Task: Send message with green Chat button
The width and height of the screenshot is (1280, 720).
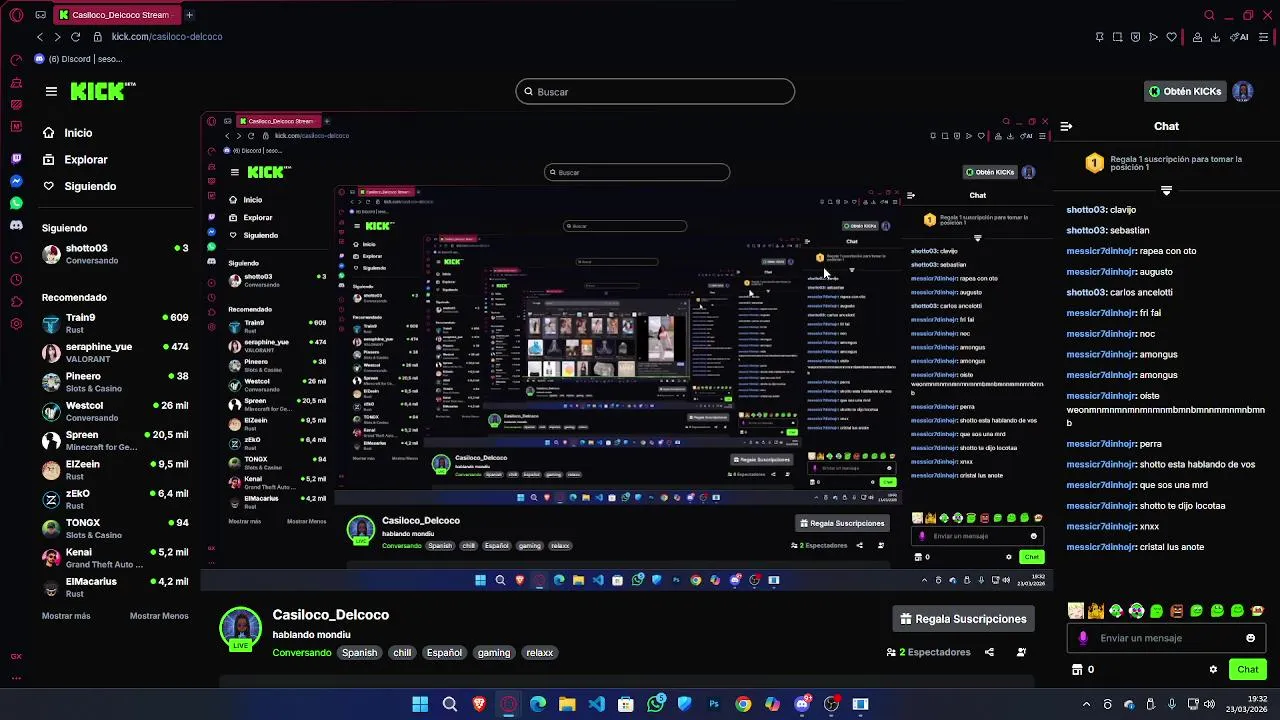Action: click(x=1248, y=669)
